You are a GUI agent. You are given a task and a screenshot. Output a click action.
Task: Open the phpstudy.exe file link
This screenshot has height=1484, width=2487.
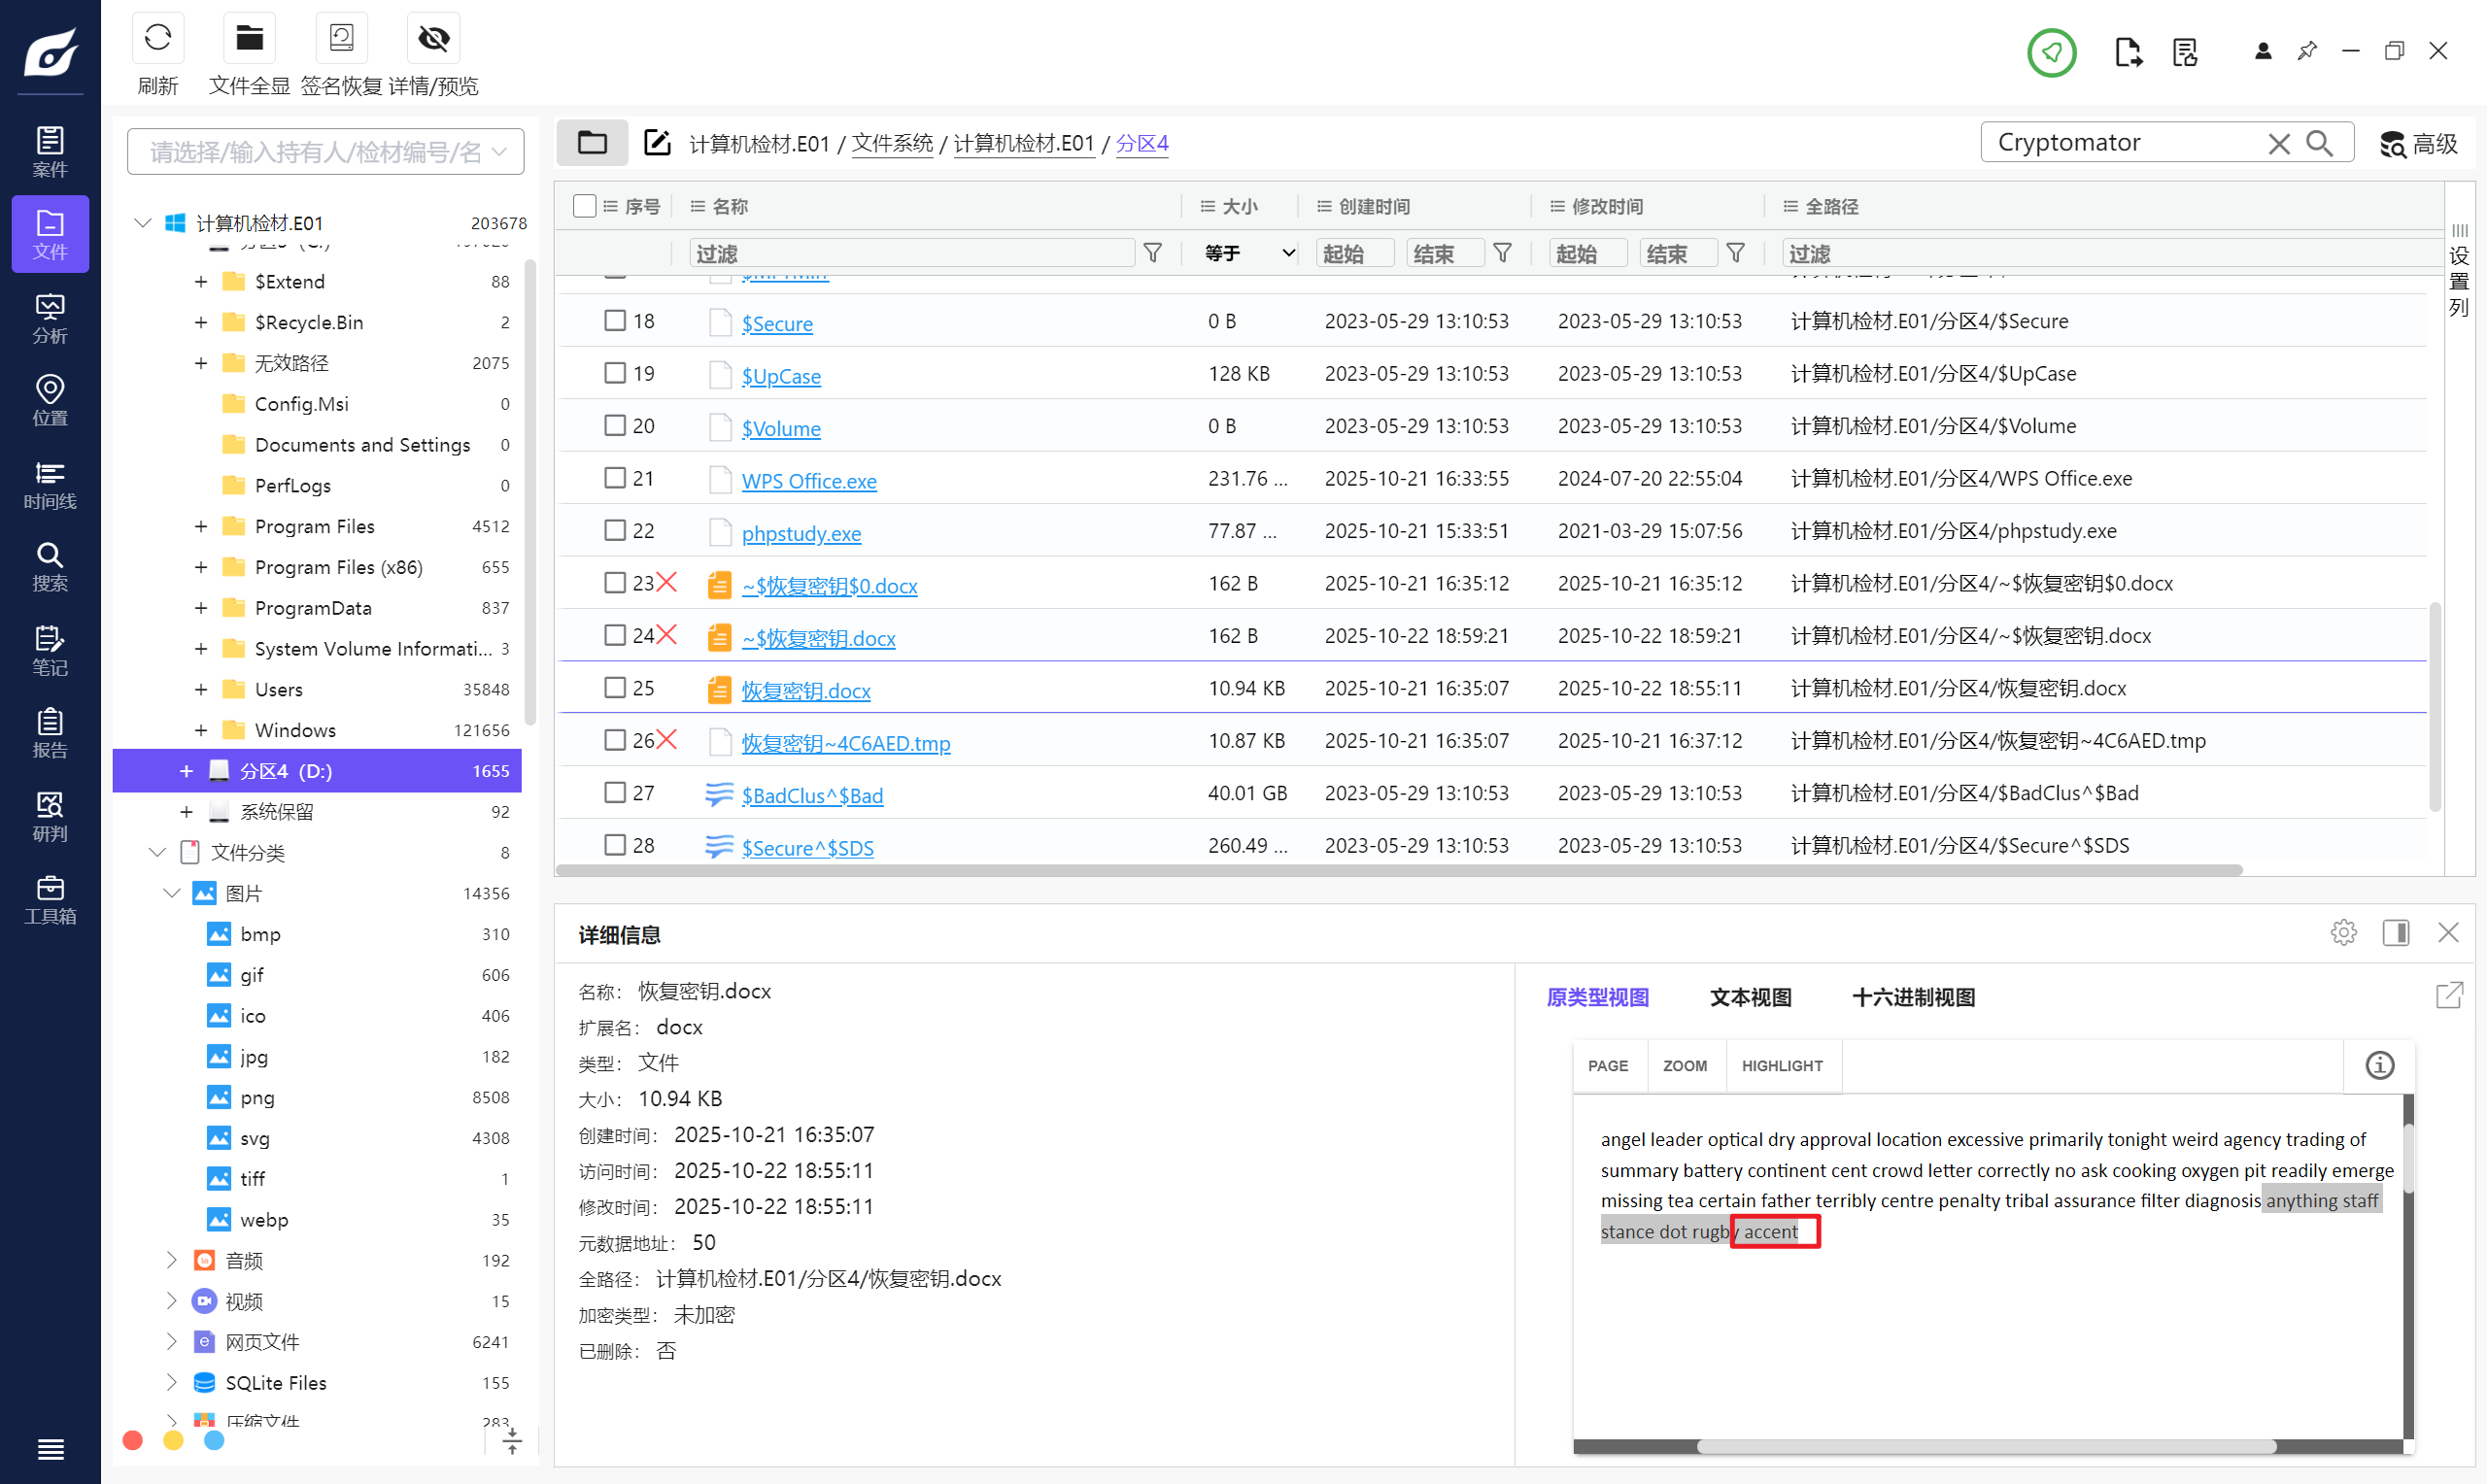click(801, 533)
